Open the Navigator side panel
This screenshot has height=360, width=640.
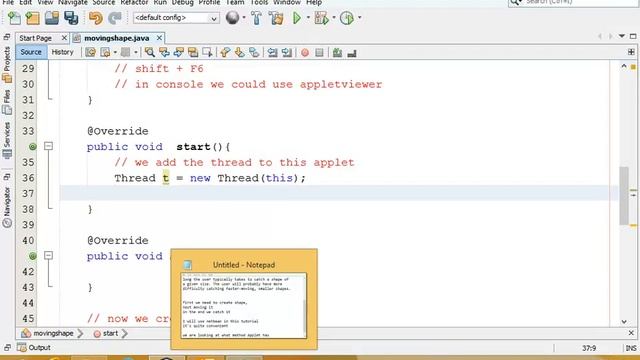click(x=7, y=207)
